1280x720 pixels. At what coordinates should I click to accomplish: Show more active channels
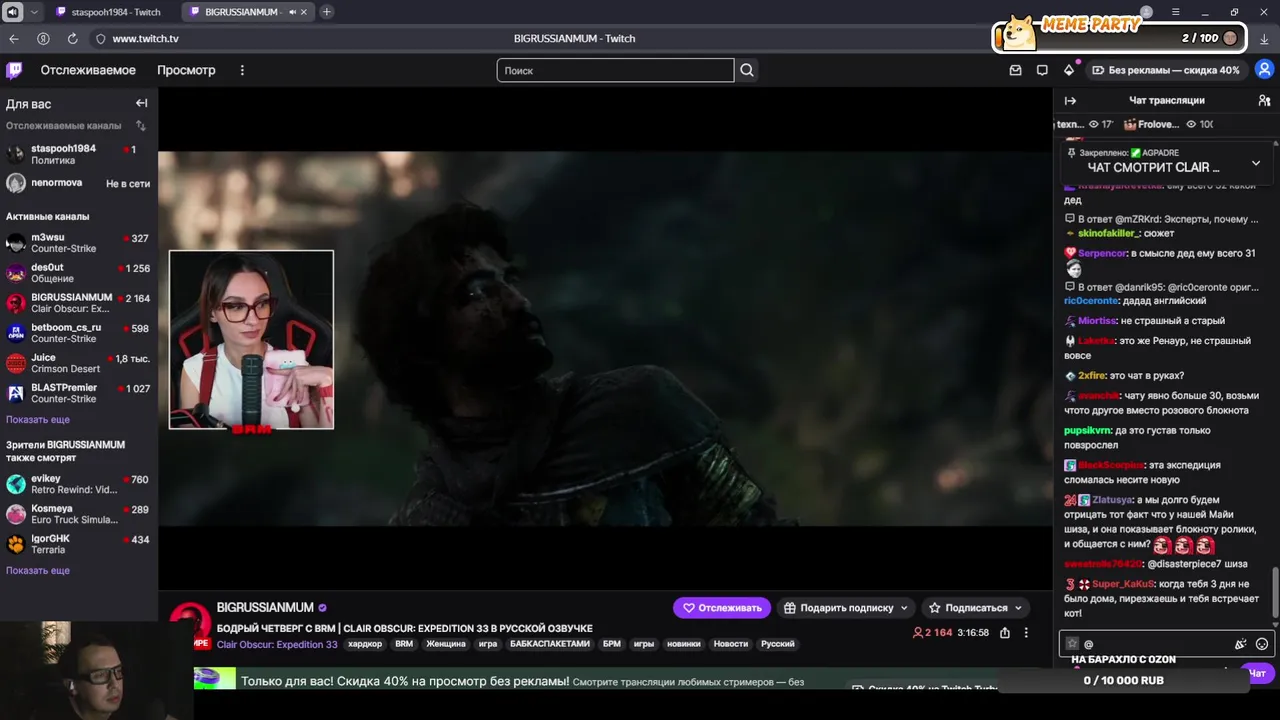pyautogui.click(x=38, y=420)
